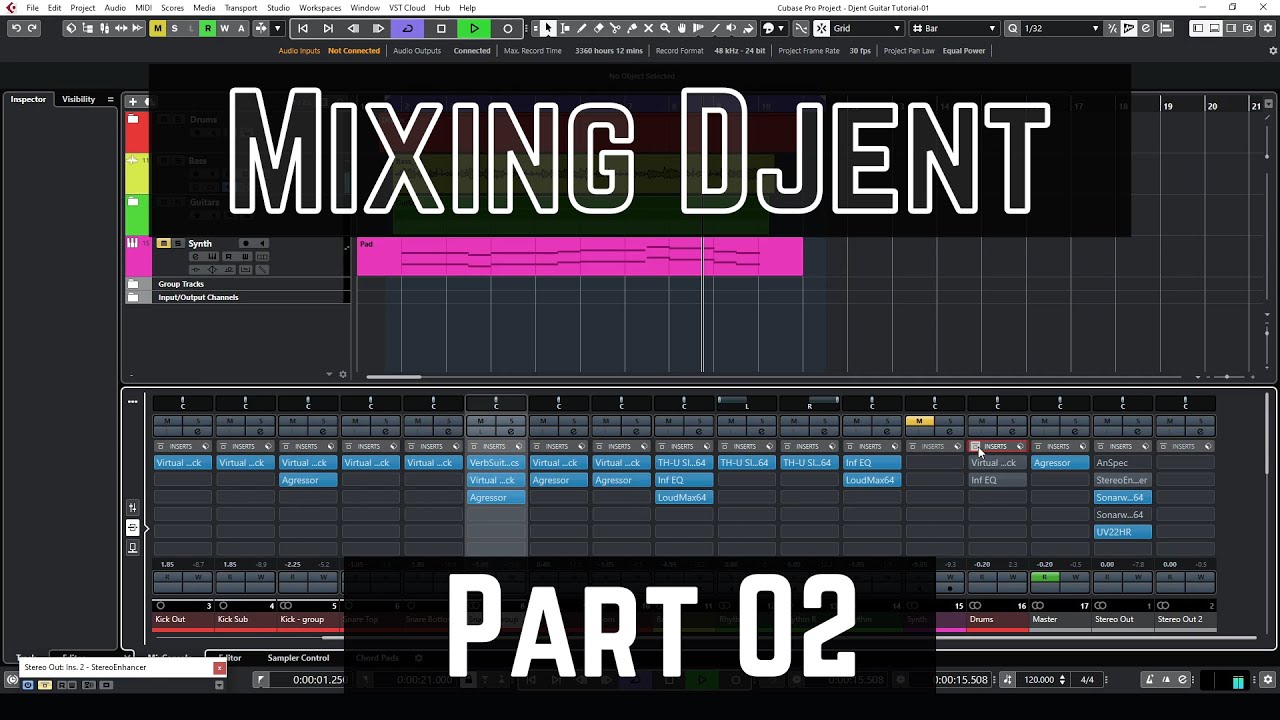Select the pink Pad MIDI clip

coord(580,256)
